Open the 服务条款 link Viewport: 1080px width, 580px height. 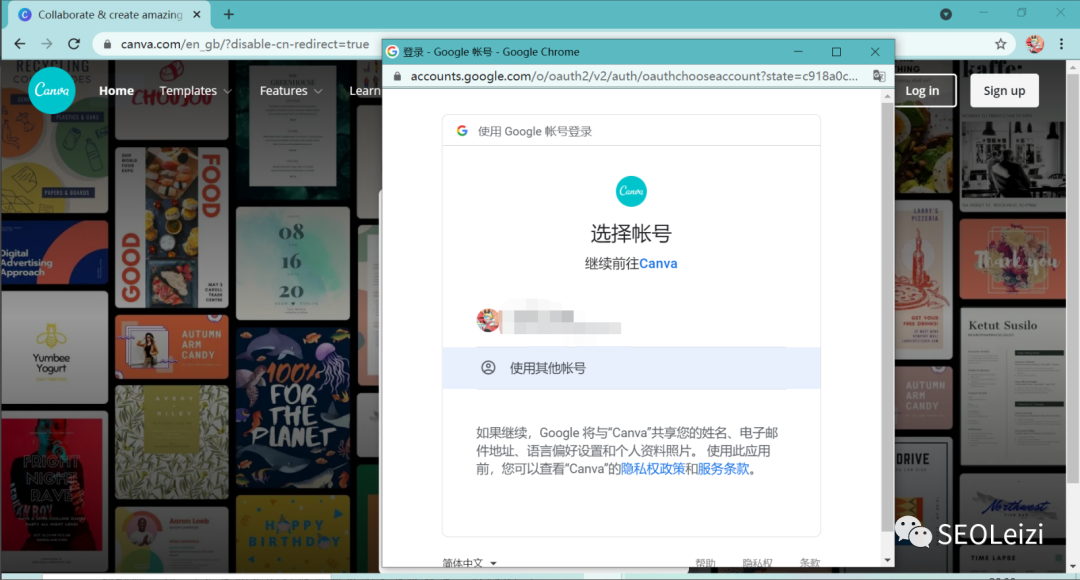point(723,468)
